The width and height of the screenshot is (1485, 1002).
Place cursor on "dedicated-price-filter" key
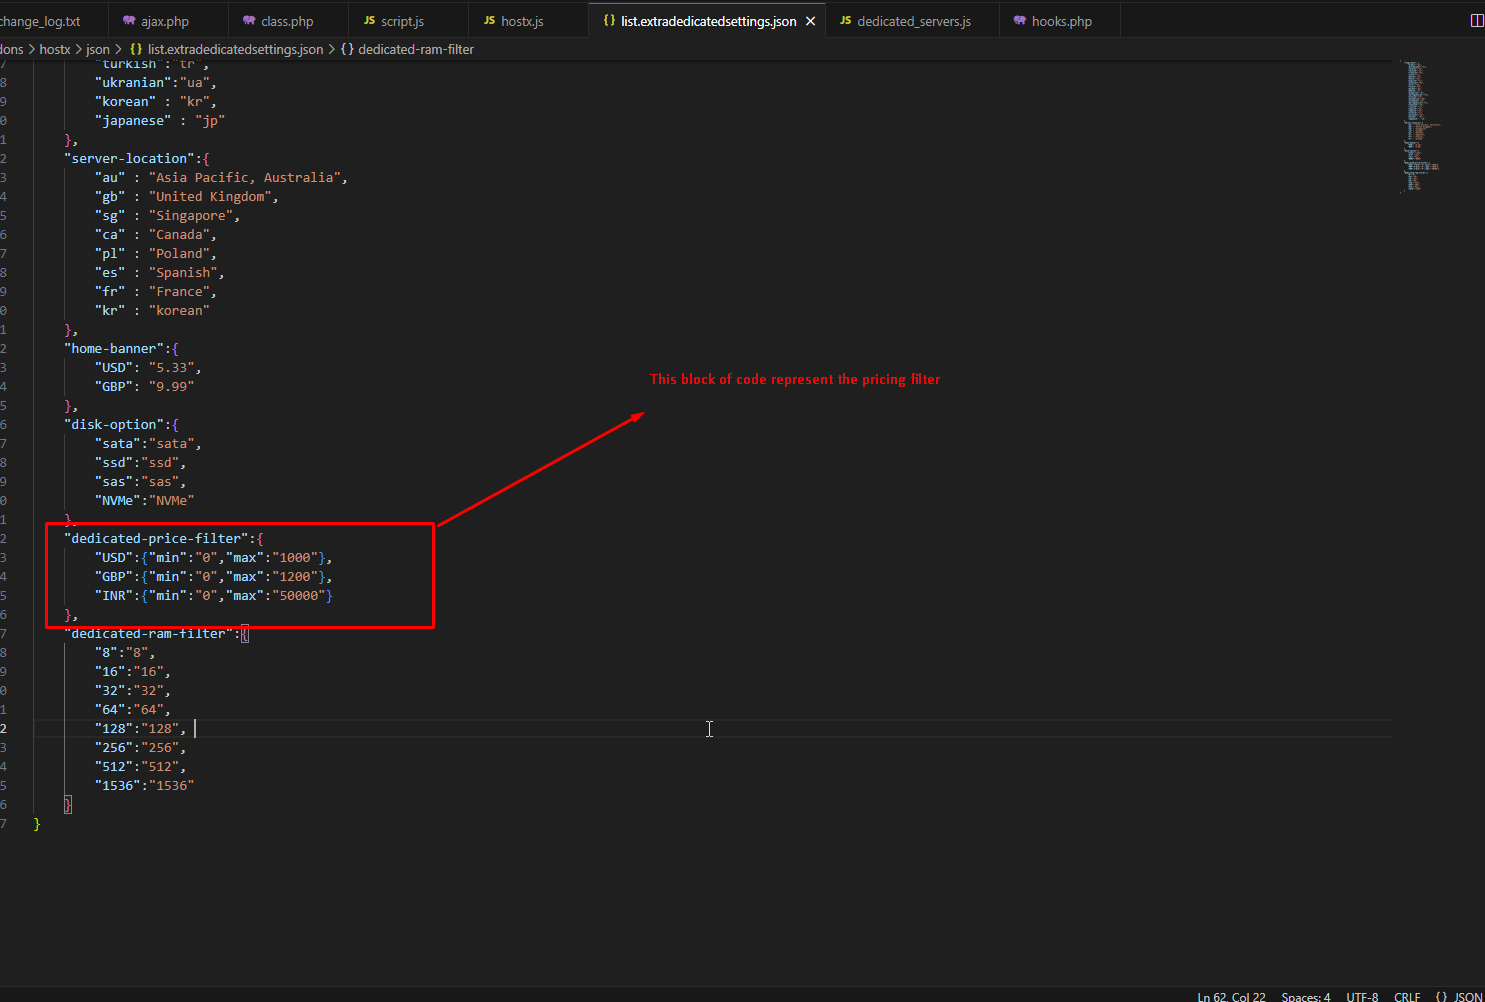click(156, 538)
